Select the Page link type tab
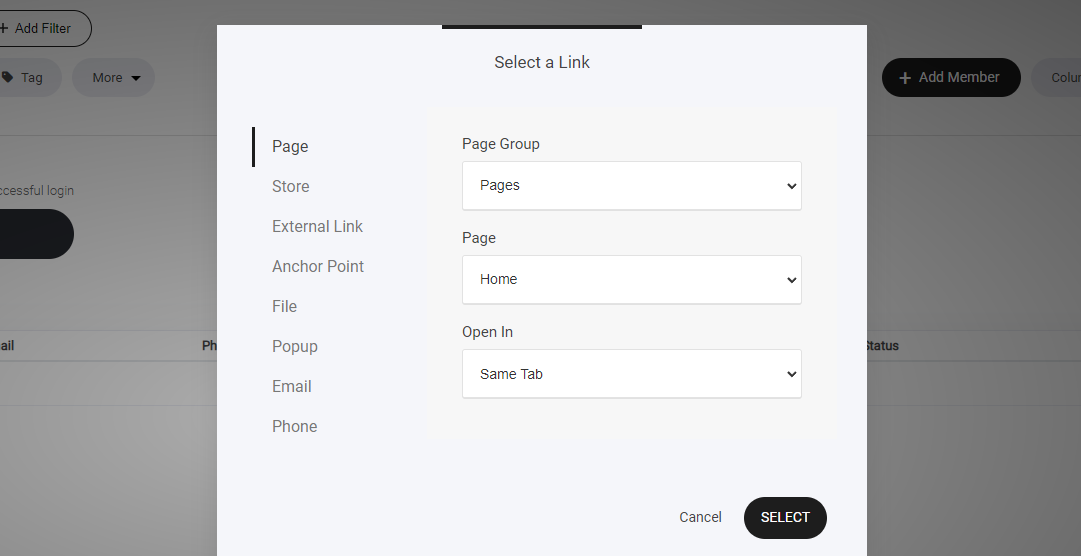This screenshot has height=556, width=1081. point(290,146)
